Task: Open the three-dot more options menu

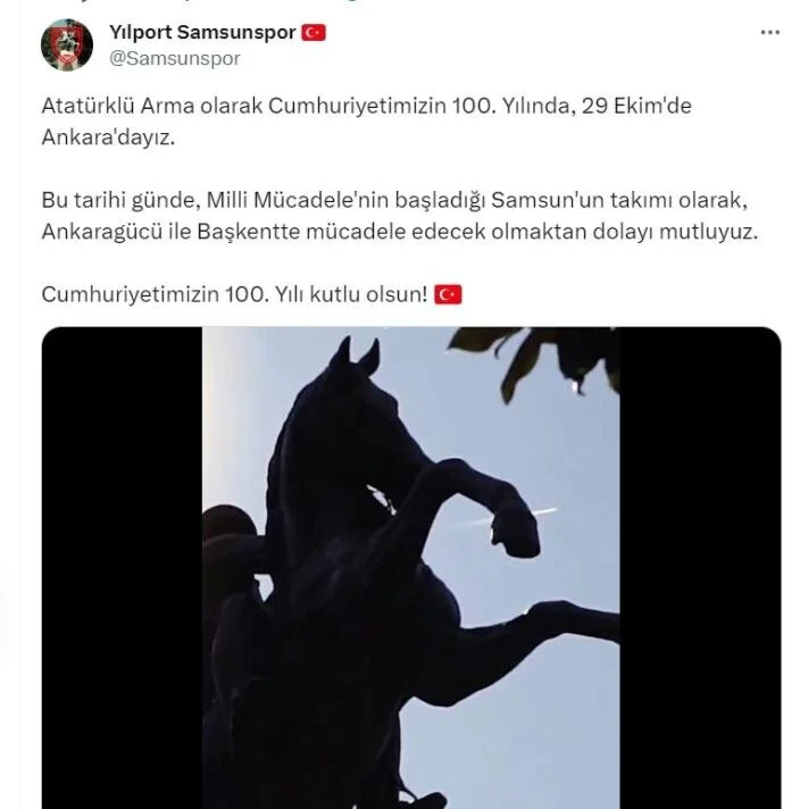Action: pyautogui.click(x=770, y=33)
